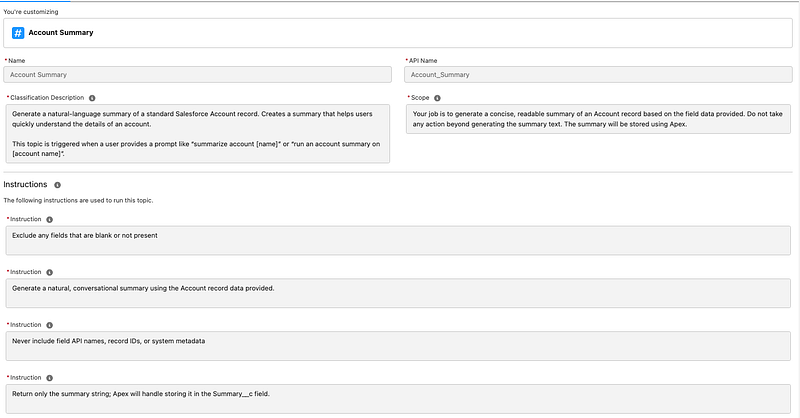This screenshot has width=800, height=418.
Task: Open info icon above 'Return only the summary' instruction
Action: 49,378
